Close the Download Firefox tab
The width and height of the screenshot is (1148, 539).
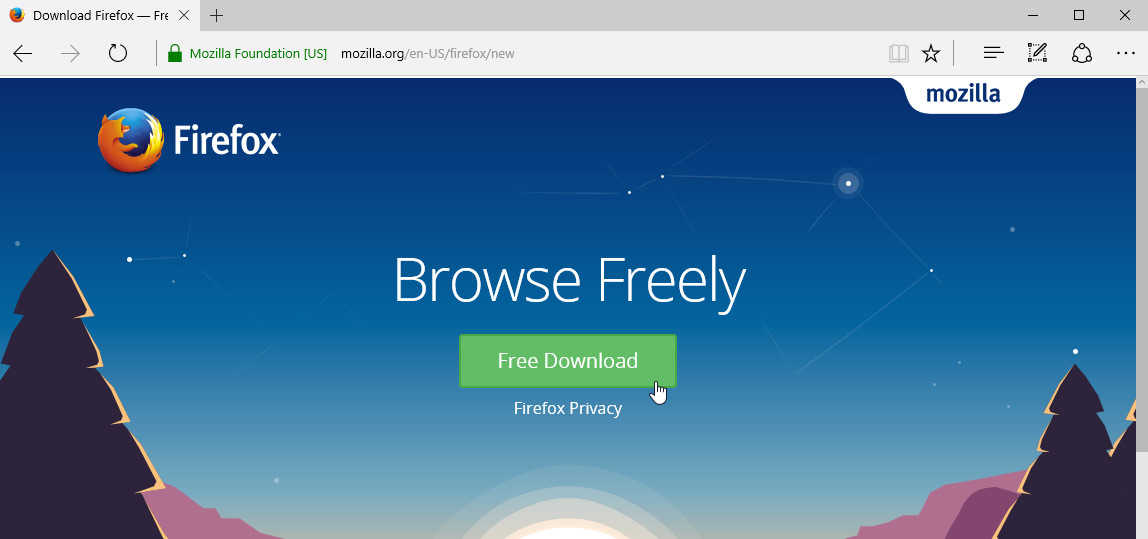point(184,15)
